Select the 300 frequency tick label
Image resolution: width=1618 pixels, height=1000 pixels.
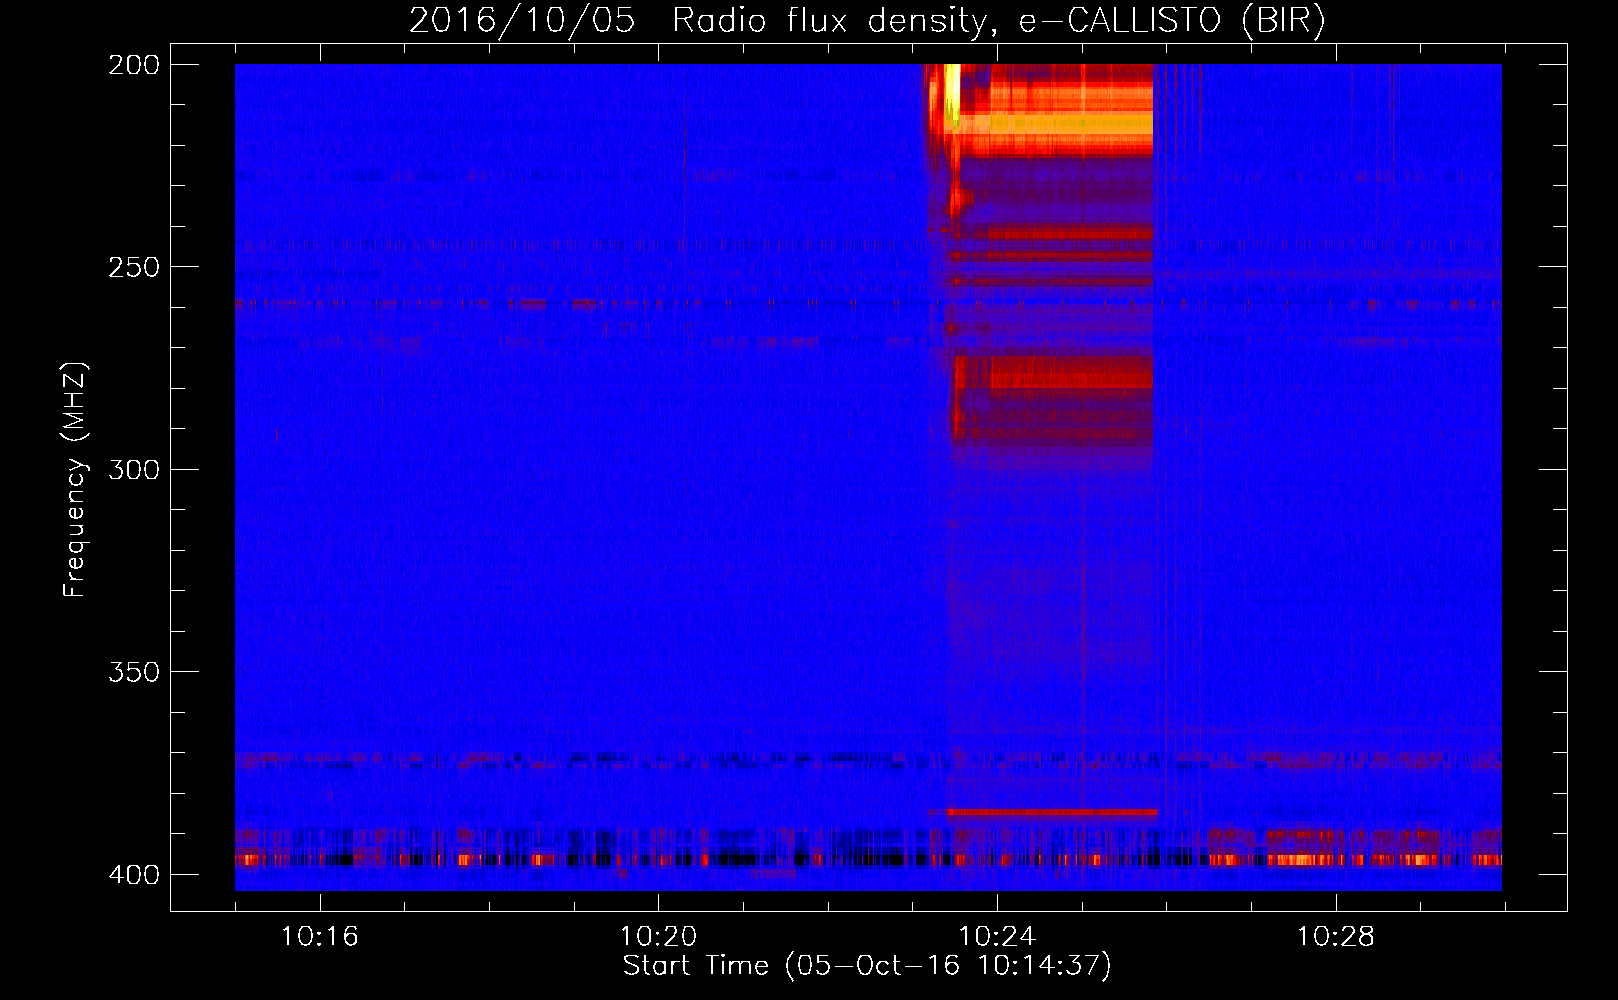[134, 469]
